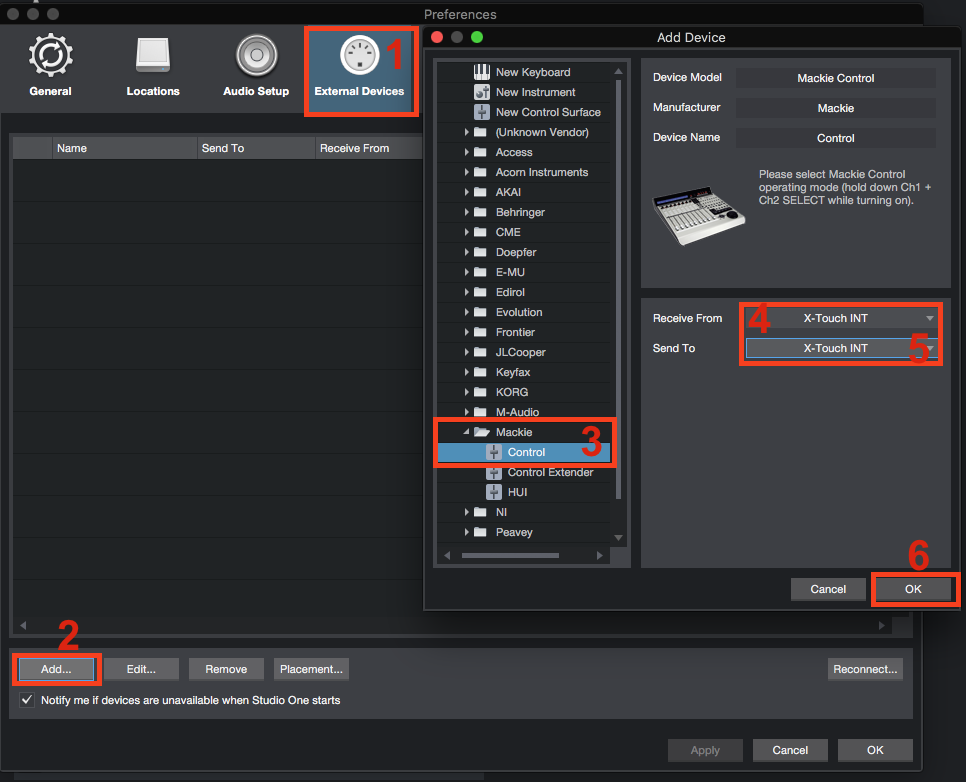Open the General preferences gear icon
This screenshot has width=966, height=782.
[x=50, y=57]
